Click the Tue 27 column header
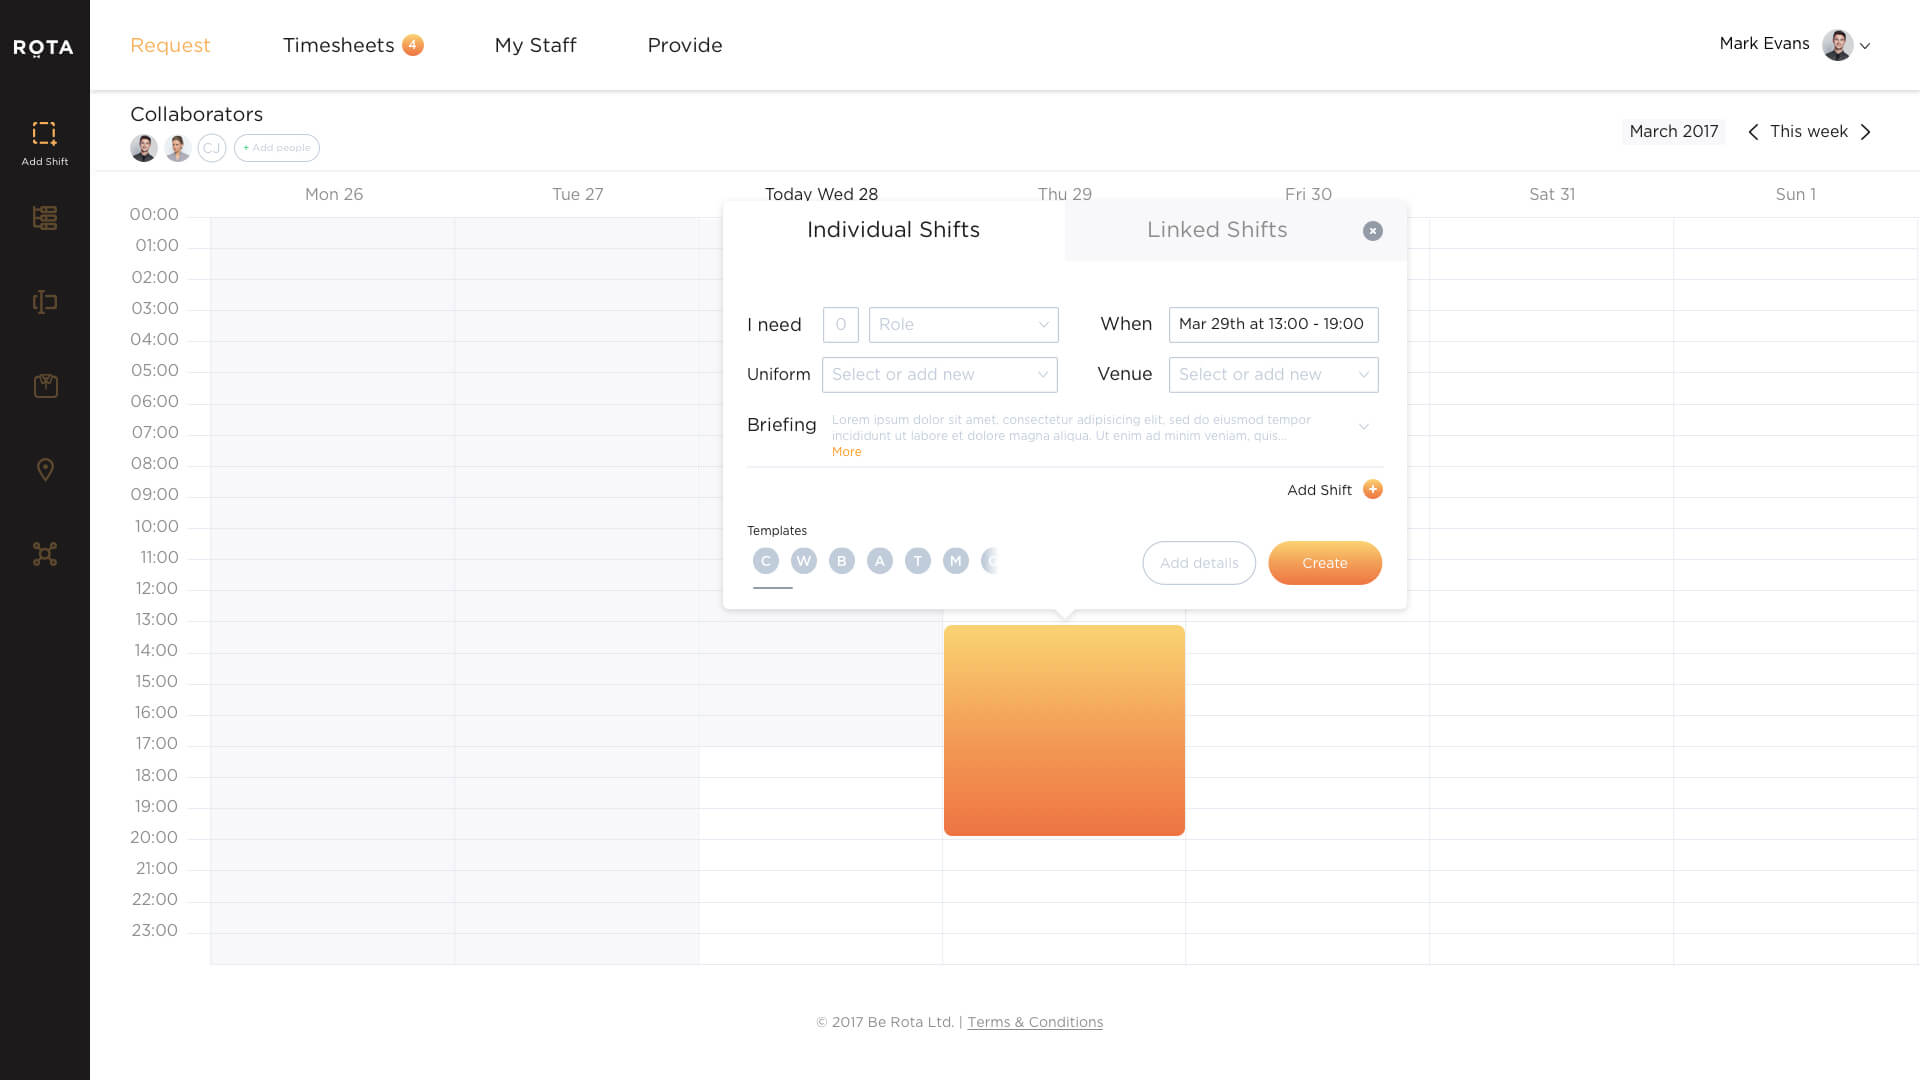Image resolution: width=1920 pixels, height=1080 pixels. [578, 194]
